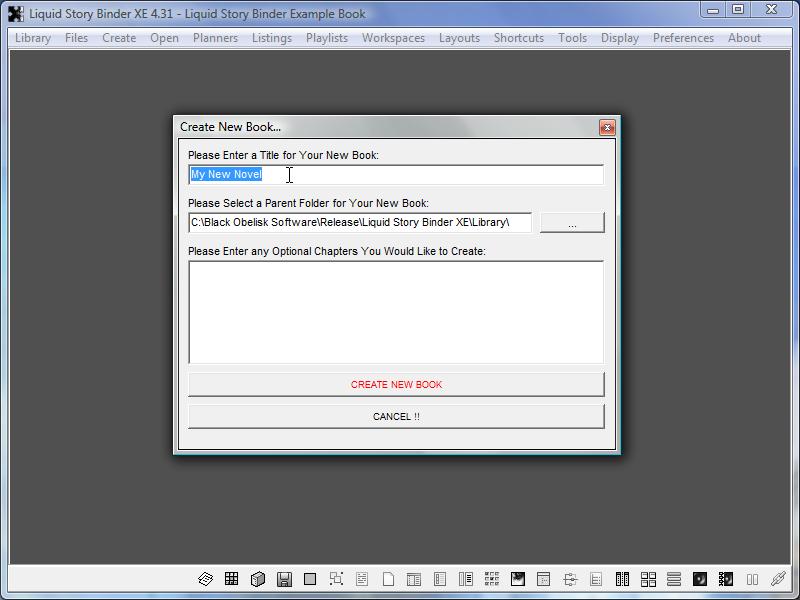This screenshot has width=800, height=600.
Task: Click the 3x3 grid icon in bottom toolbar
Action: [x=231, y=579]
